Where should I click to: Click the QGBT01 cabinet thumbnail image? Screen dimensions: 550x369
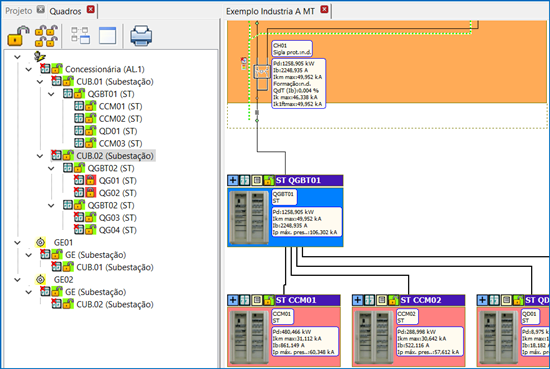click(249, 217)
